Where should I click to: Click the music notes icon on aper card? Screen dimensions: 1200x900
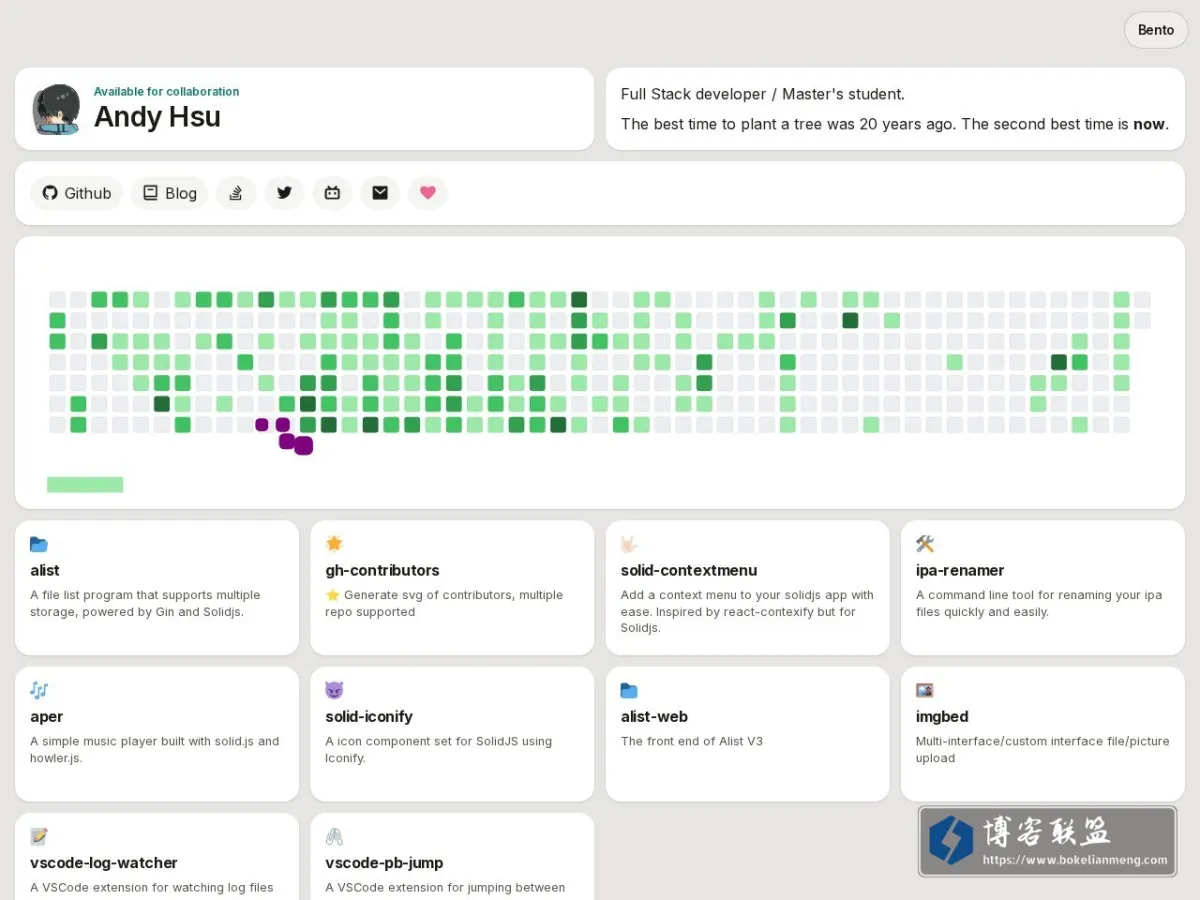pos(39,690)
